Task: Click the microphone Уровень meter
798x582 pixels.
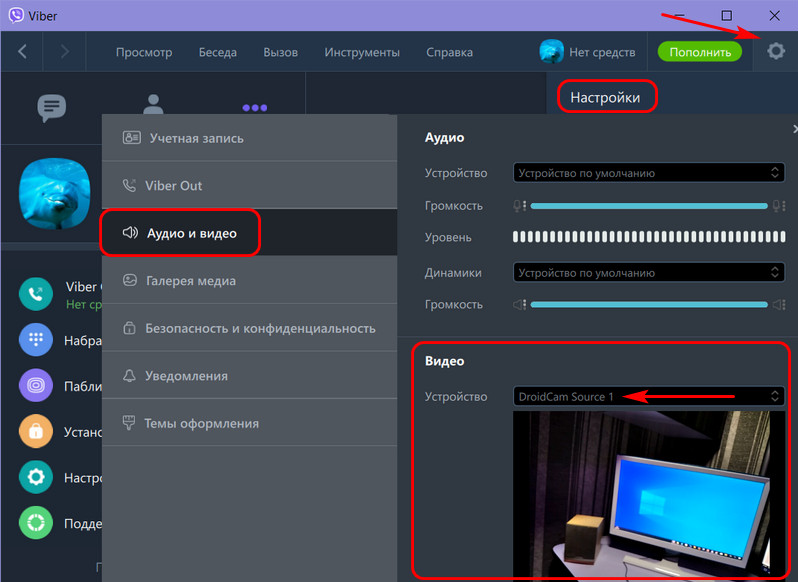Action: pos(649,237)
